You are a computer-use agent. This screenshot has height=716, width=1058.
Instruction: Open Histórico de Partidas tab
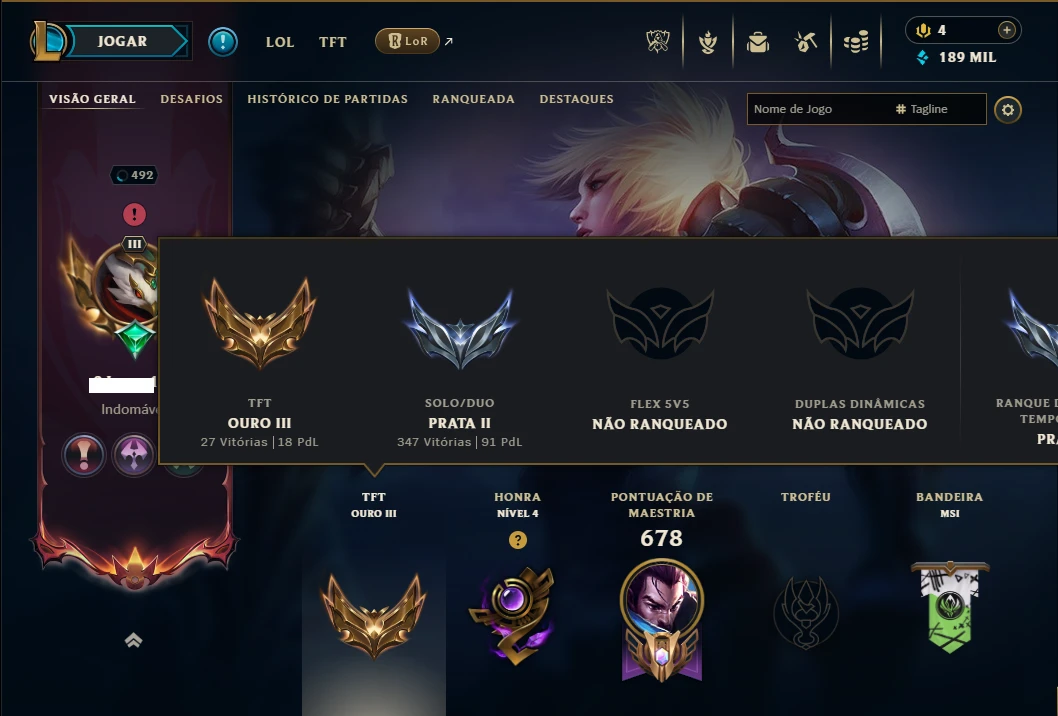point(327,99)
